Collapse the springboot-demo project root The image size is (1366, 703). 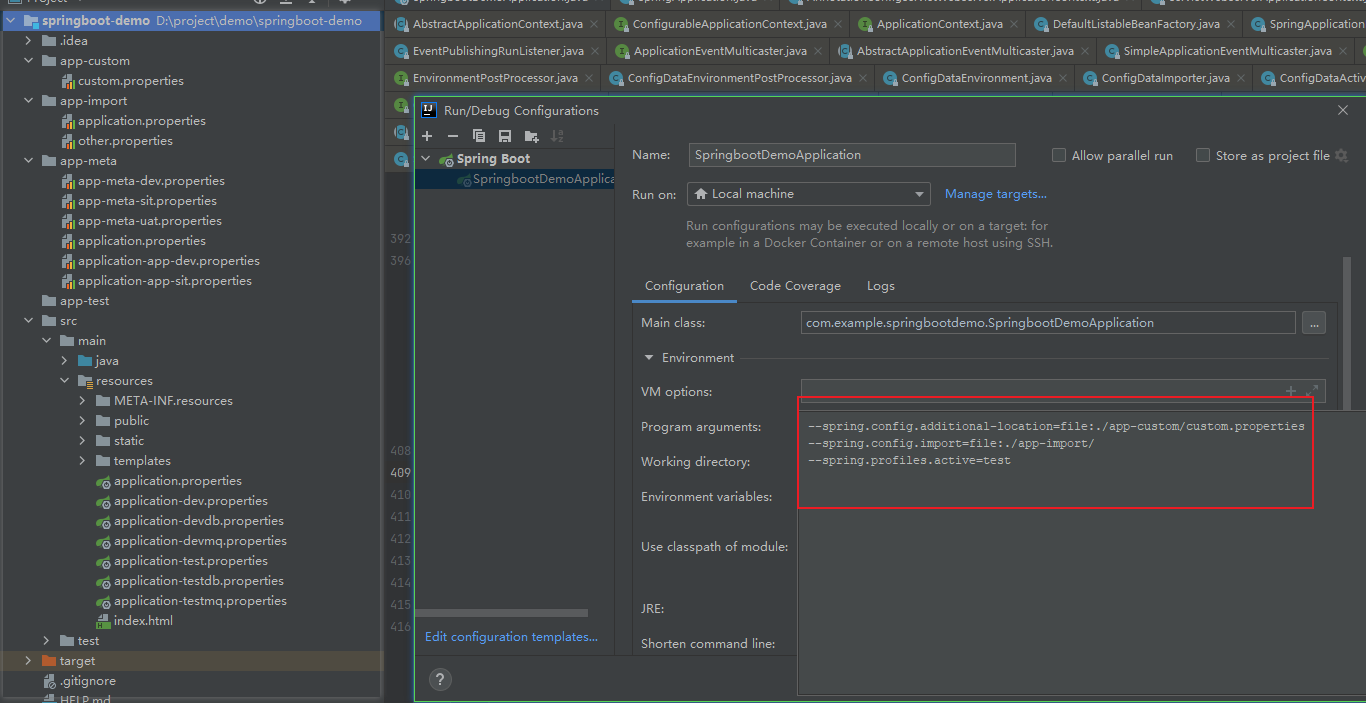coord(11,21)
